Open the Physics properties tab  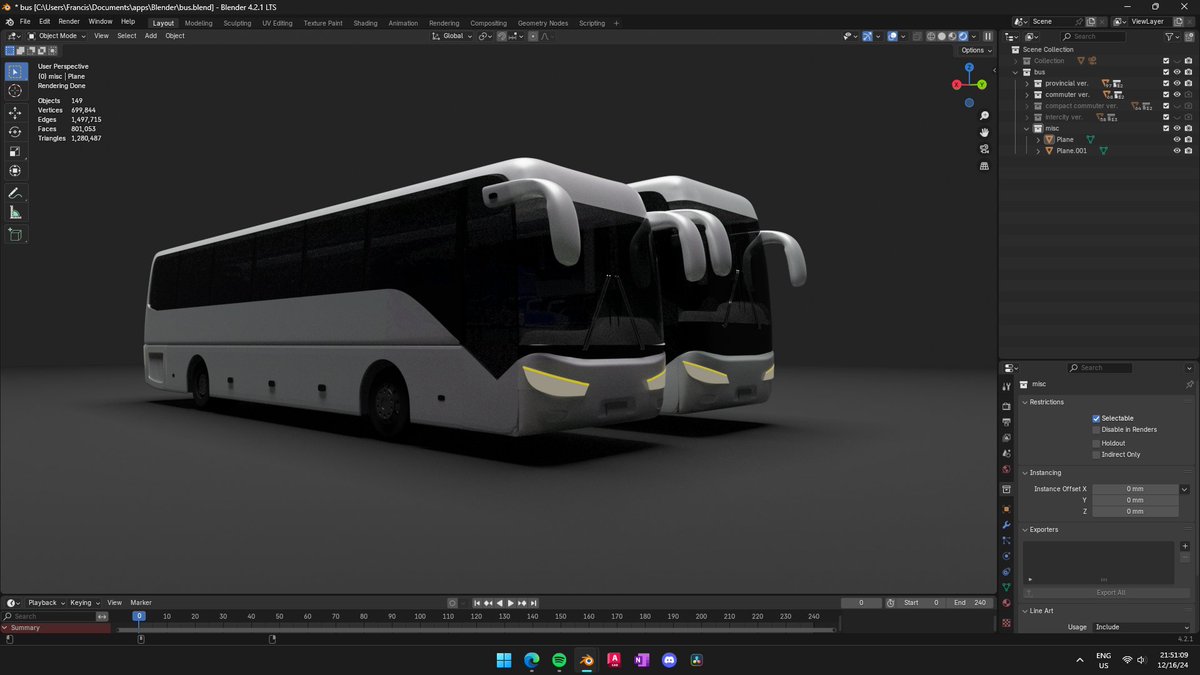click(x=1006, y=556)
